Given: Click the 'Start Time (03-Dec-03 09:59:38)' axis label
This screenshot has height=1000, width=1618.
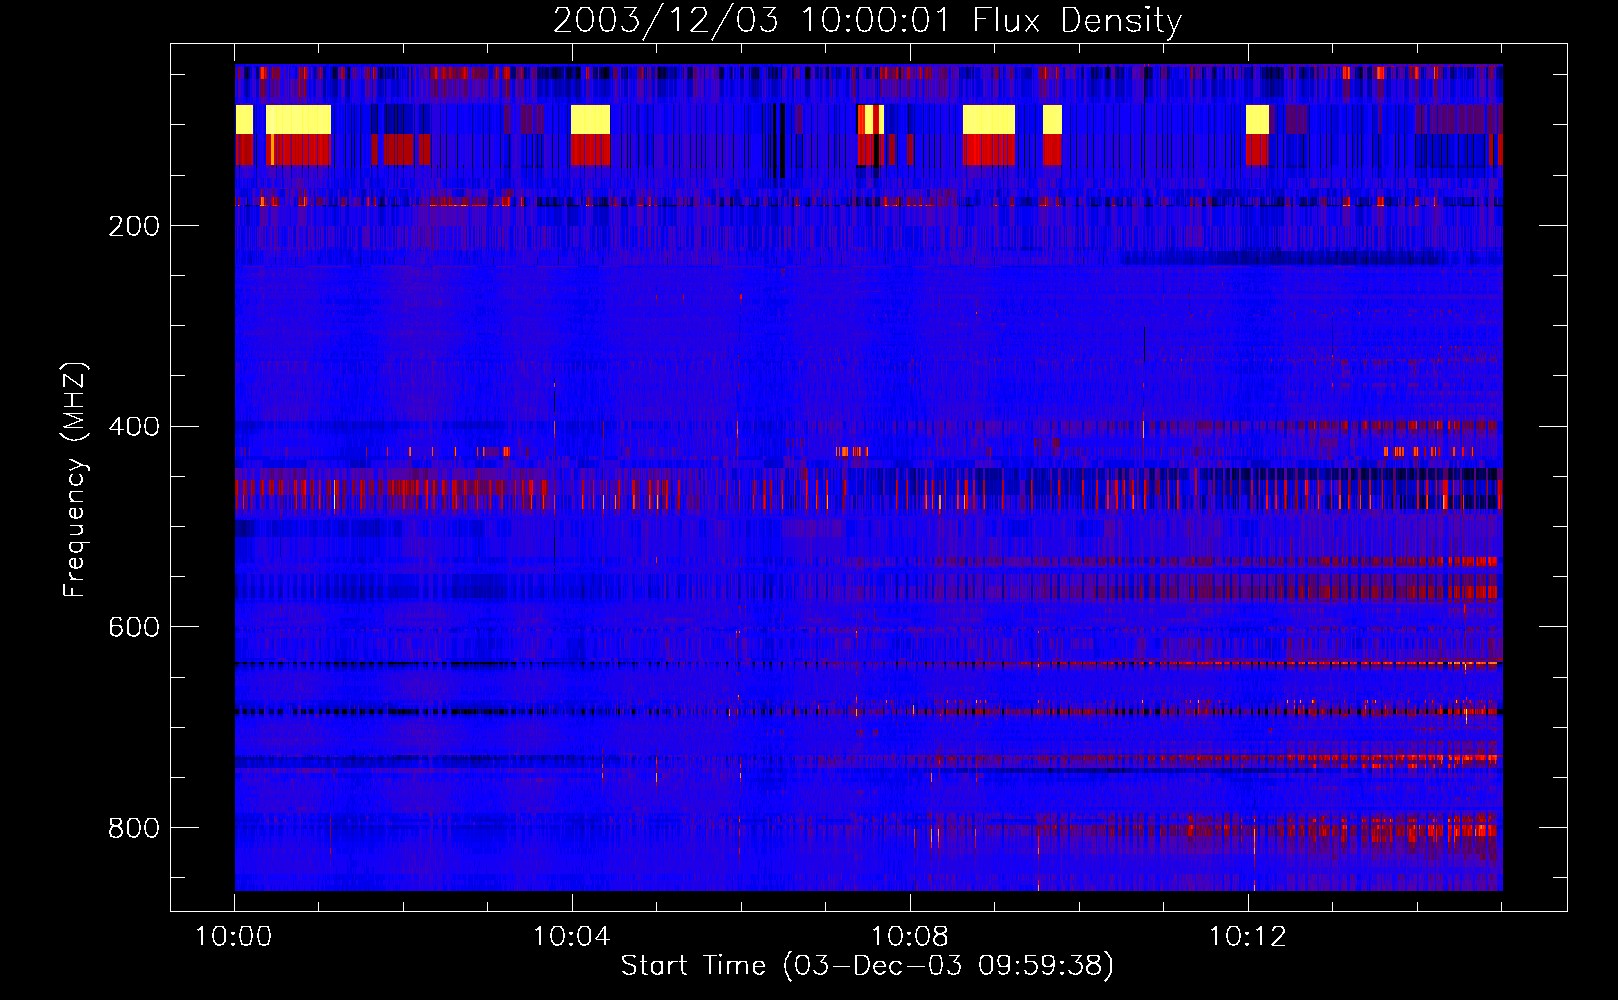Looking at the screenshot, I should click(x=867, y=965).
